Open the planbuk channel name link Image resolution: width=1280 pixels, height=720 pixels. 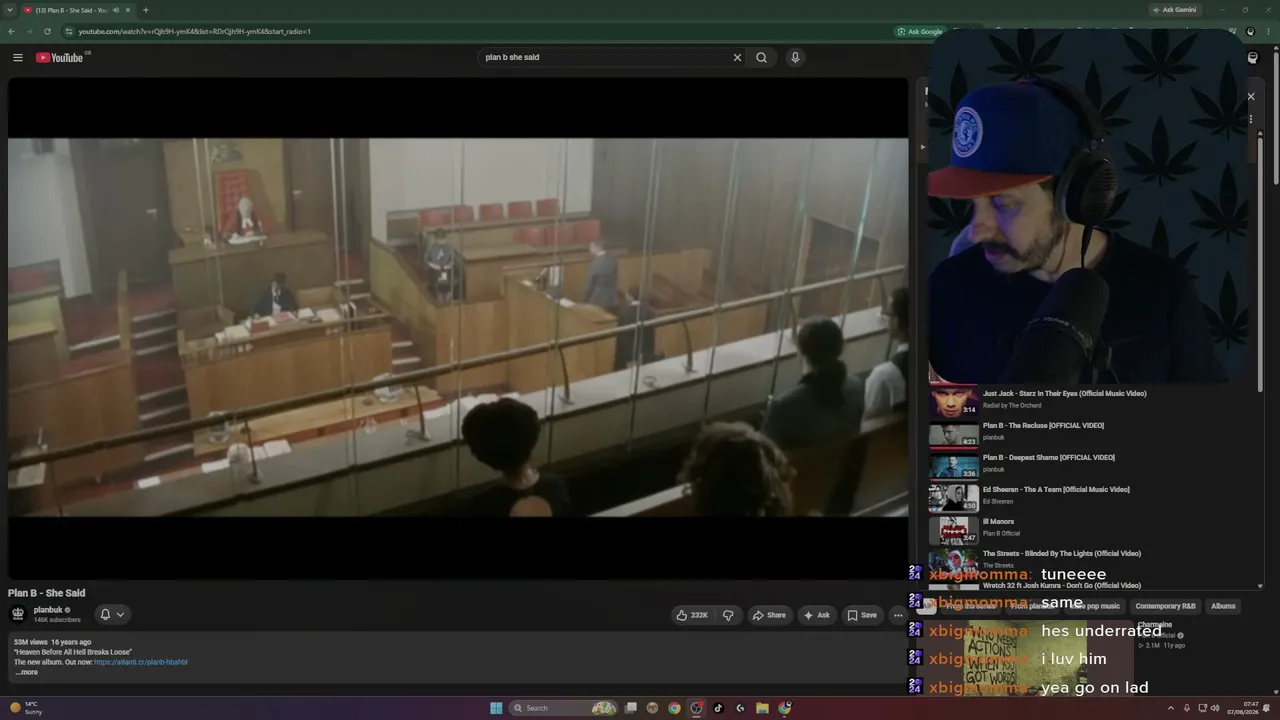48,610
